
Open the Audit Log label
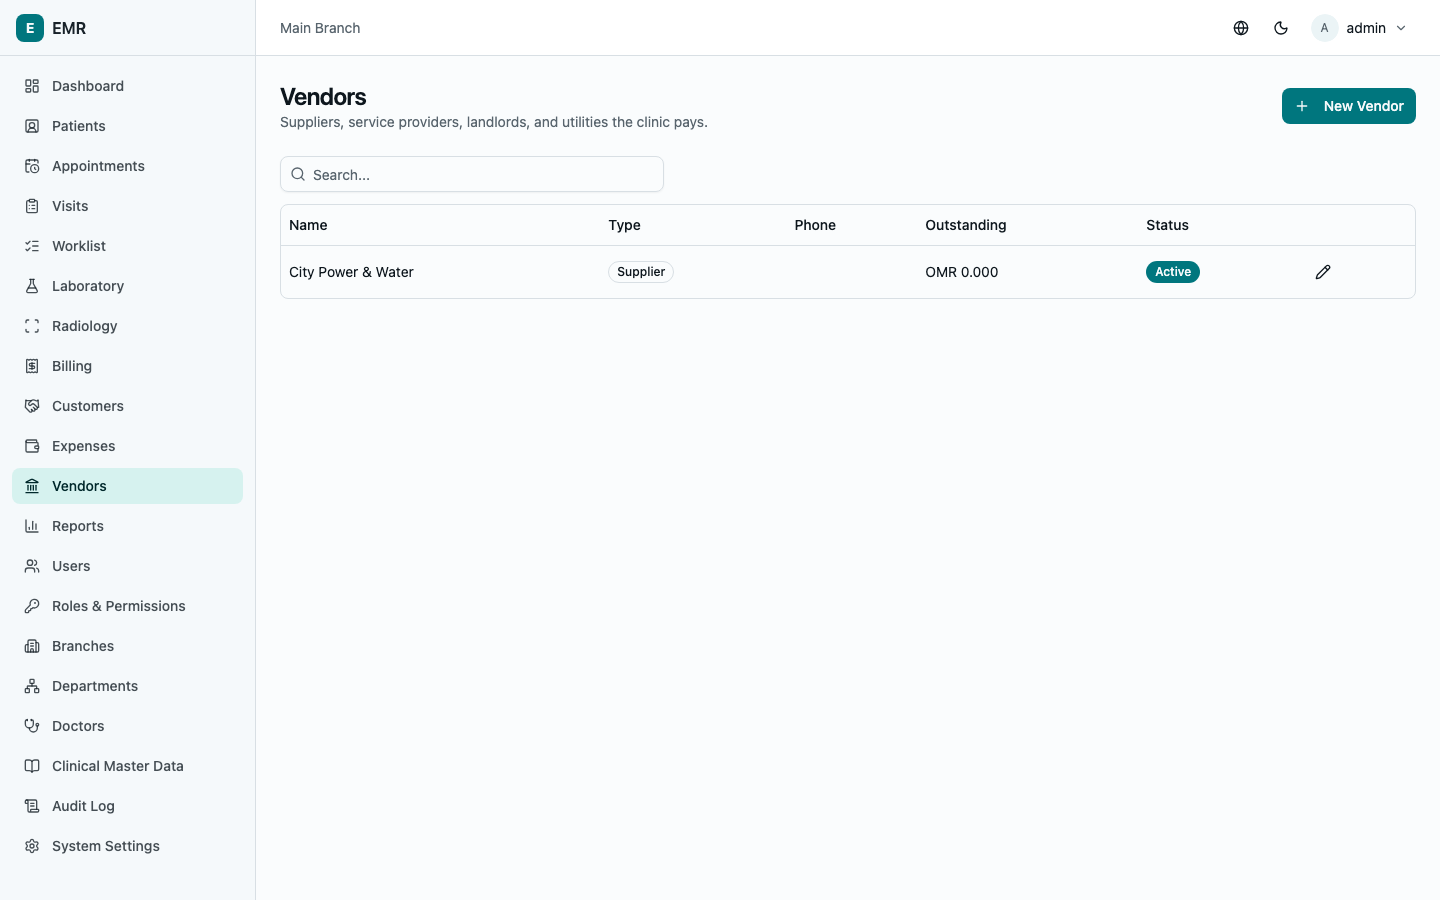(x=83, y=806)
